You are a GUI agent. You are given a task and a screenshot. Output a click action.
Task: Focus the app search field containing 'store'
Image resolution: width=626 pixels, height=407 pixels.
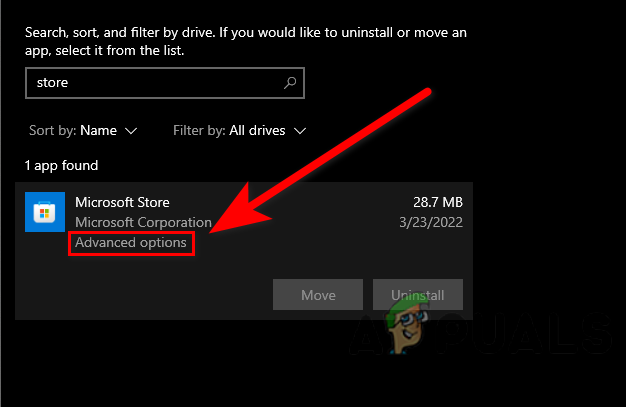pos(165,83)
